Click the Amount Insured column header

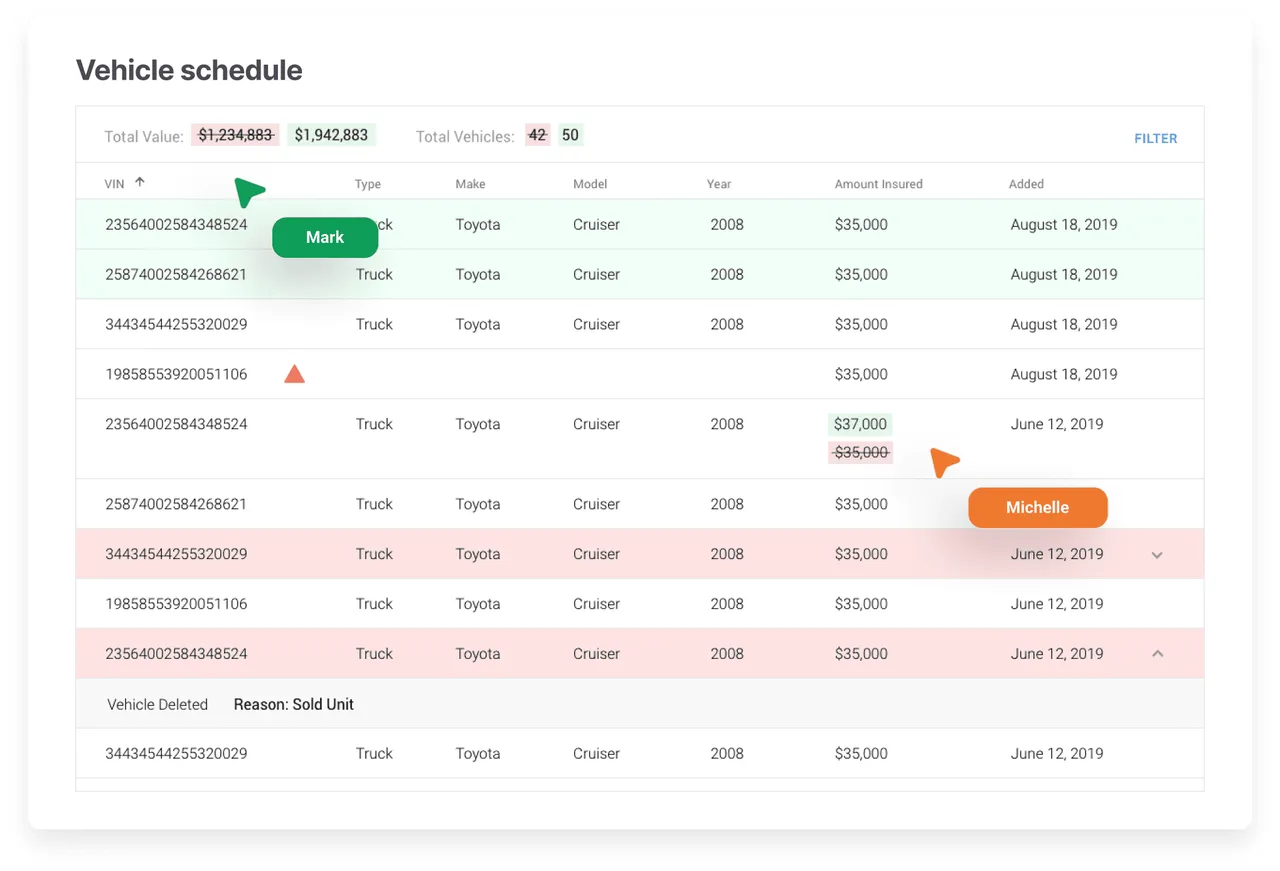tap(879, 184)
